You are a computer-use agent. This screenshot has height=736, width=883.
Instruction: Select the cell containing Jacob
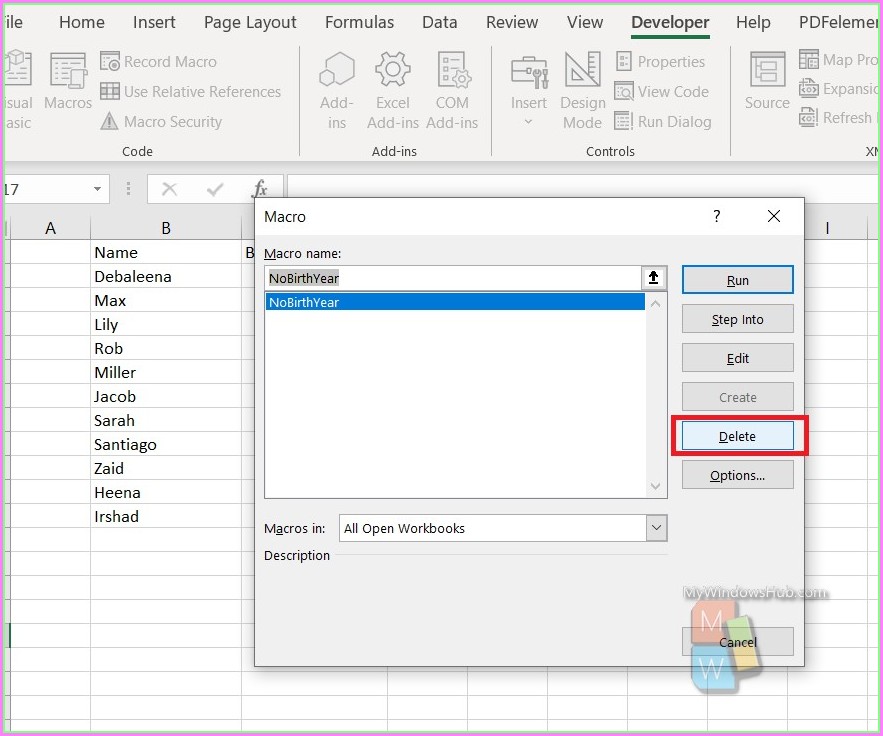point(166,396)
